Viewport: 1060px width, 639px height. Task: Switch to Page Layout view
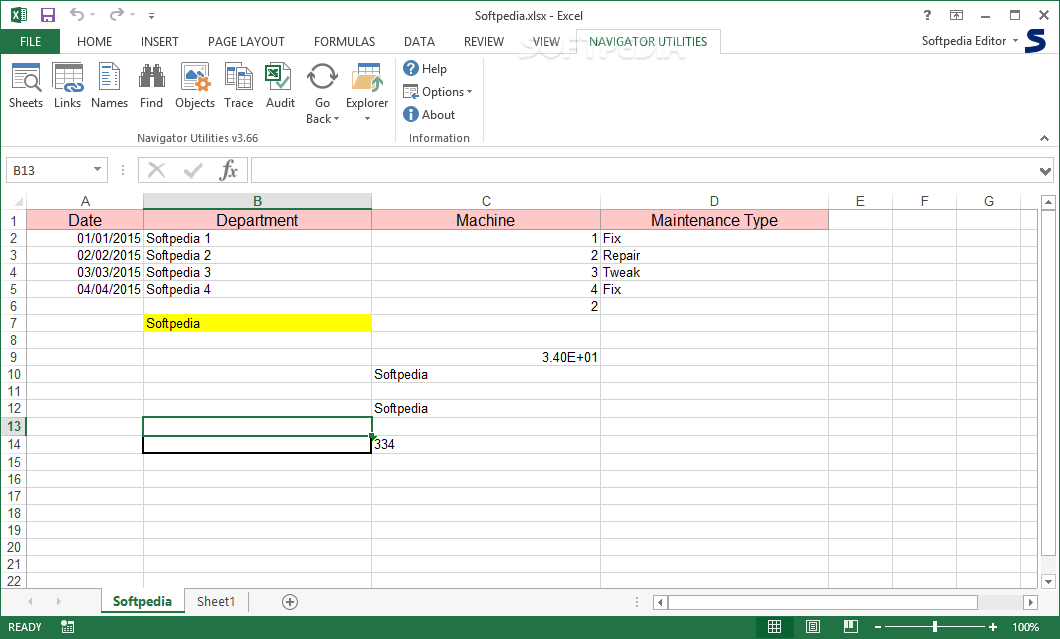tap(813, 627)
